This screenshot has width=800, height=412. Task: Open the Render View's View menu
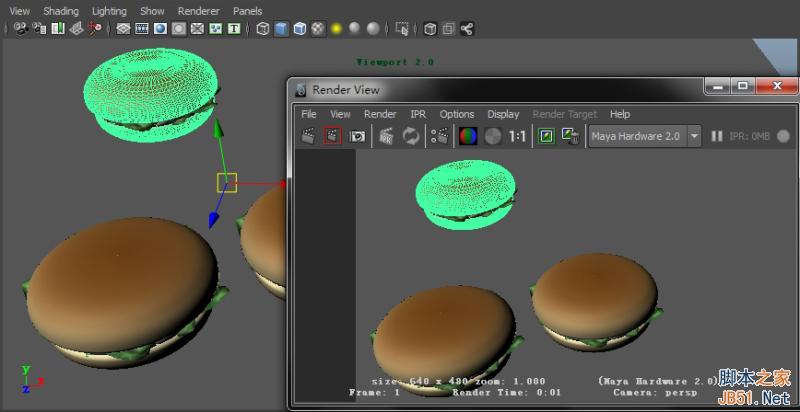[x=340, y=114]
